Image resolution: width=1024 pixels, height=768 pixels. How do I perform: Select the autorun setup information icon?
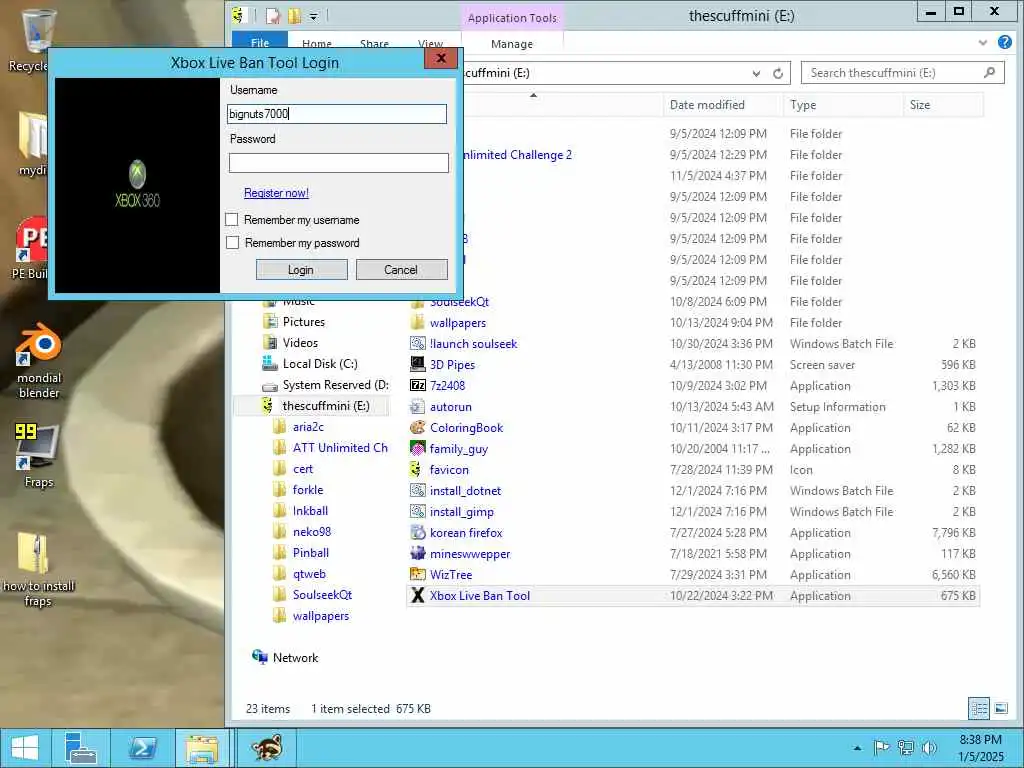(417, 406)
